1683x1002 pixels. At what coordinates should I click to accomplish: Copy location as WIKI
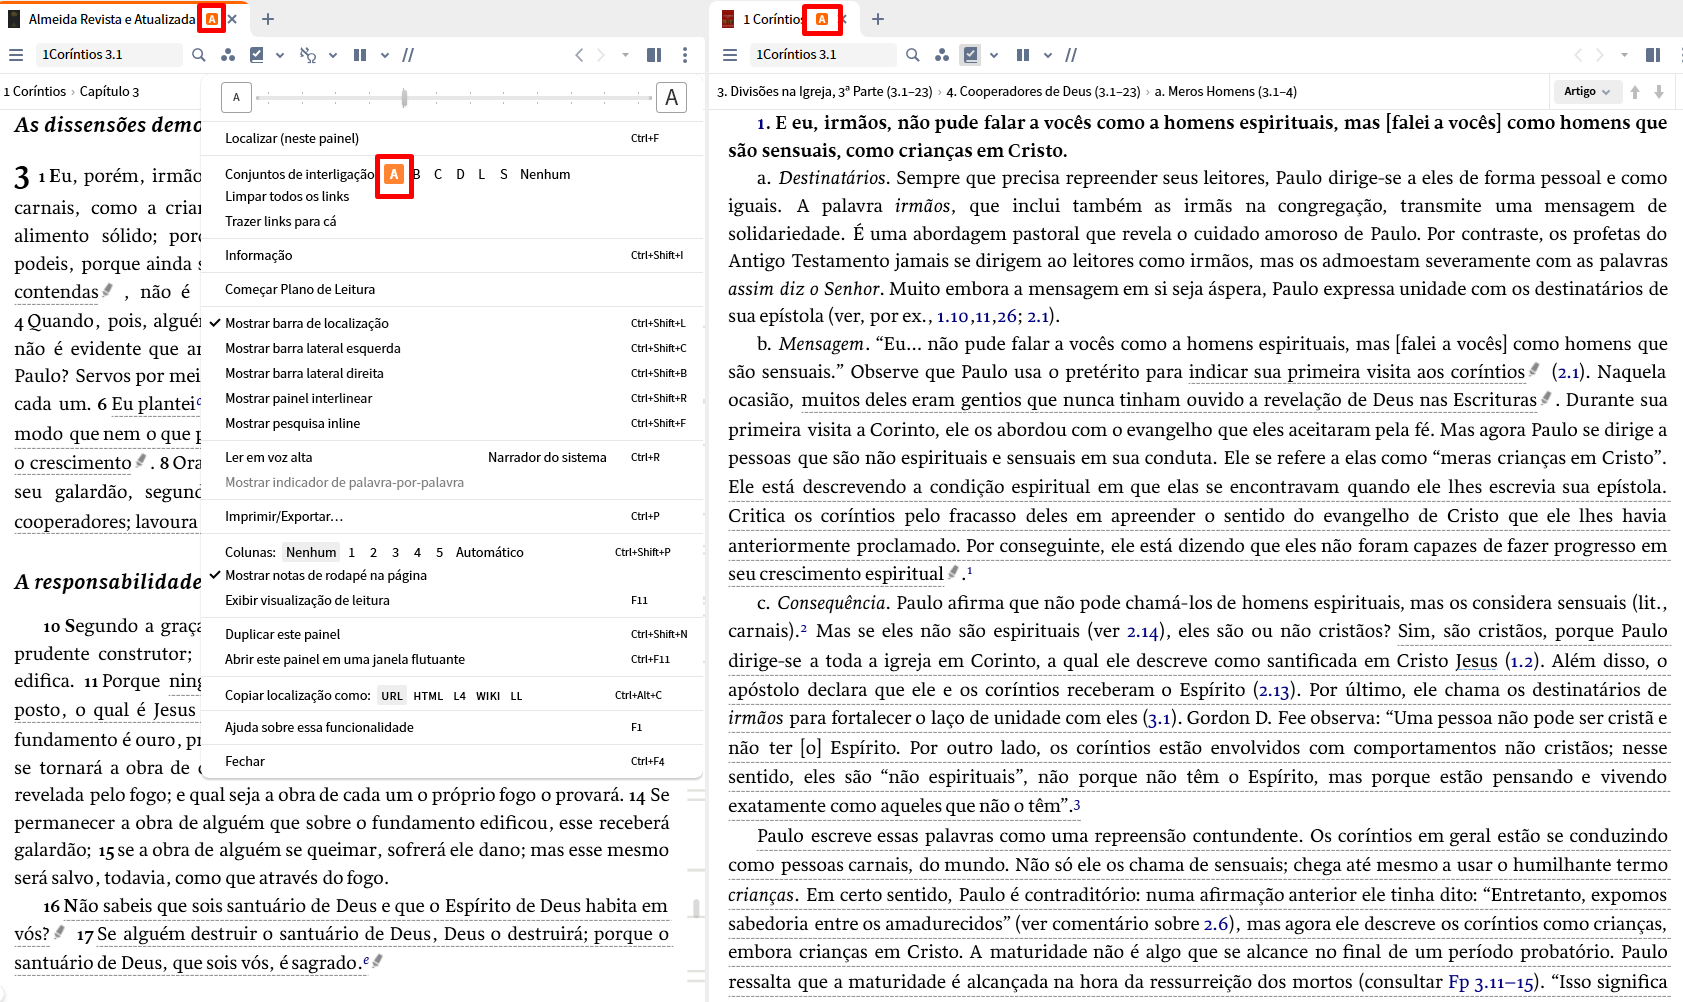click(488, 696)
